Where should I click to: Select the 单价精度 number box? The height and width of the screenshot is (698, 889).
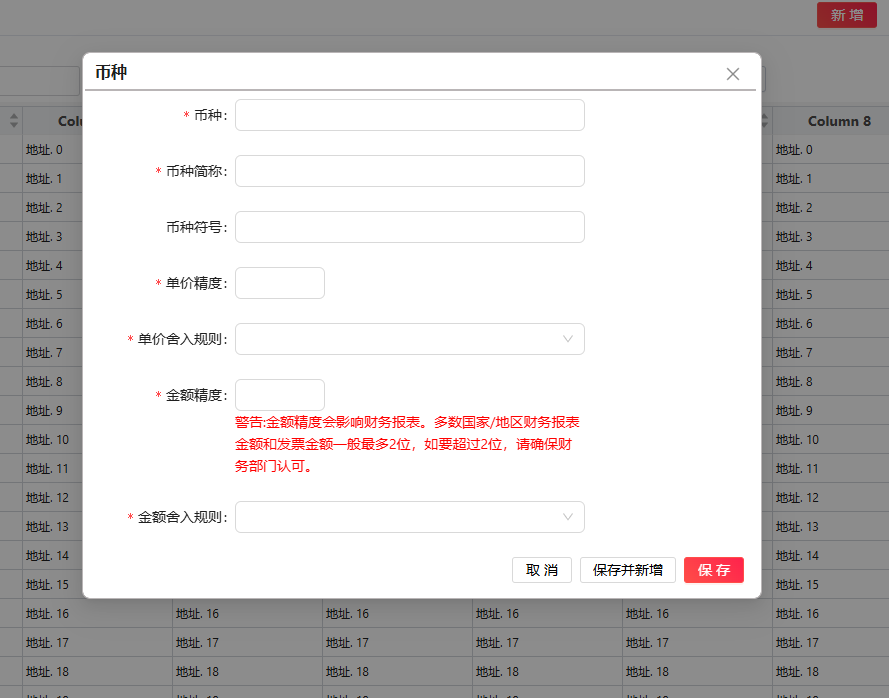pos(280,283)
